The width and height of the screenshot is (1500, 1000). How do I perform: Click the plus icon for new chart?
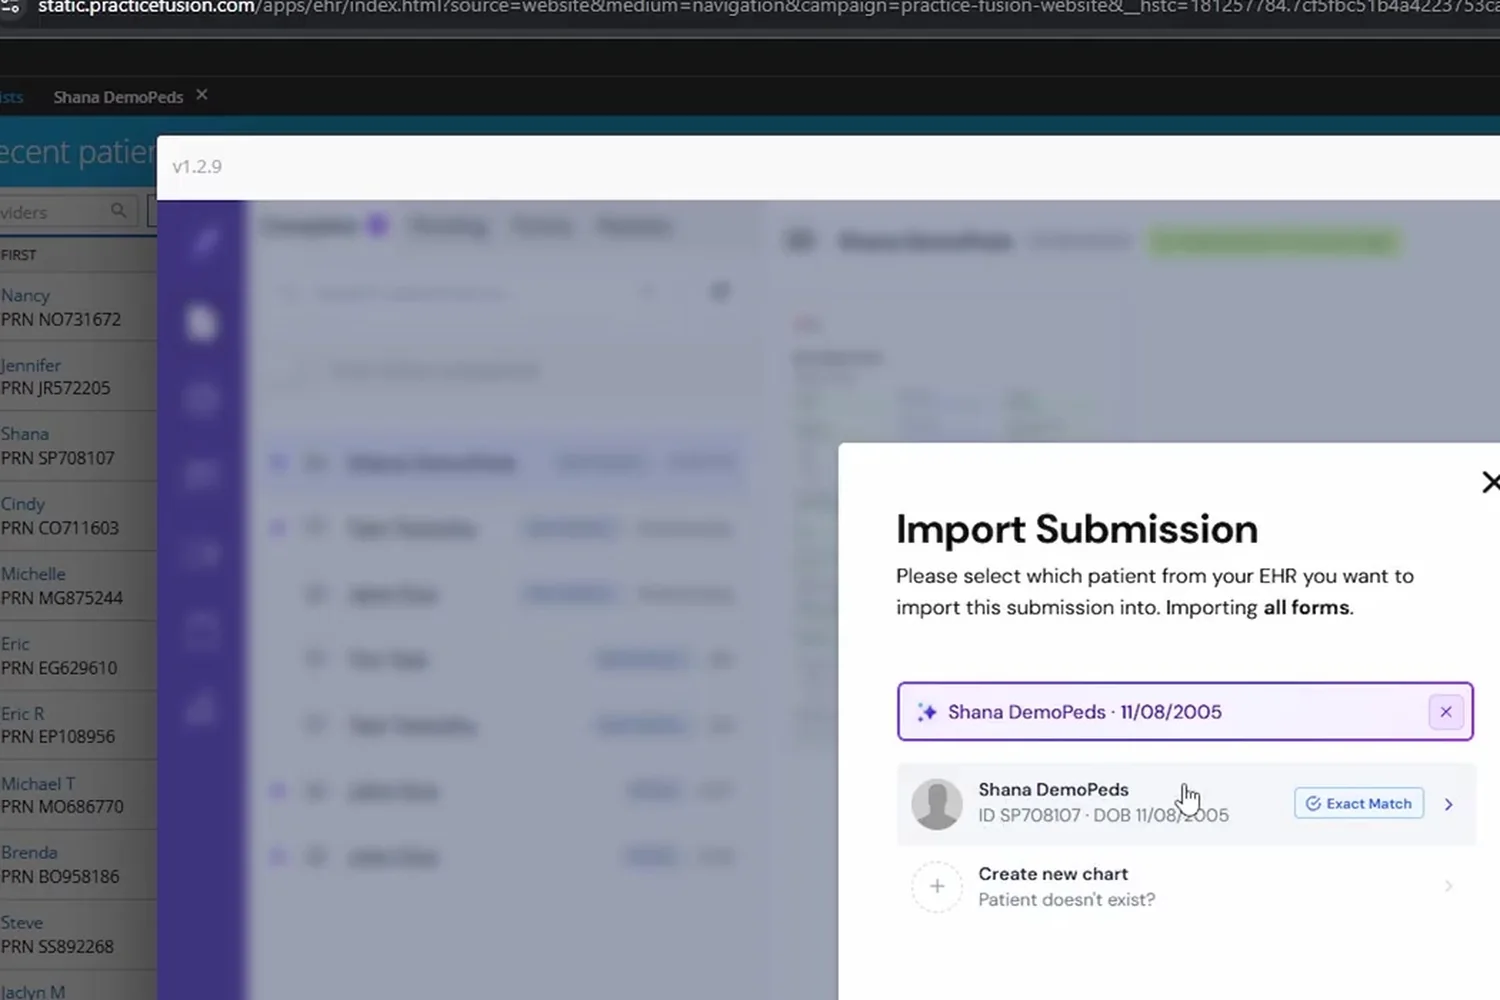[x=937, y=886]
